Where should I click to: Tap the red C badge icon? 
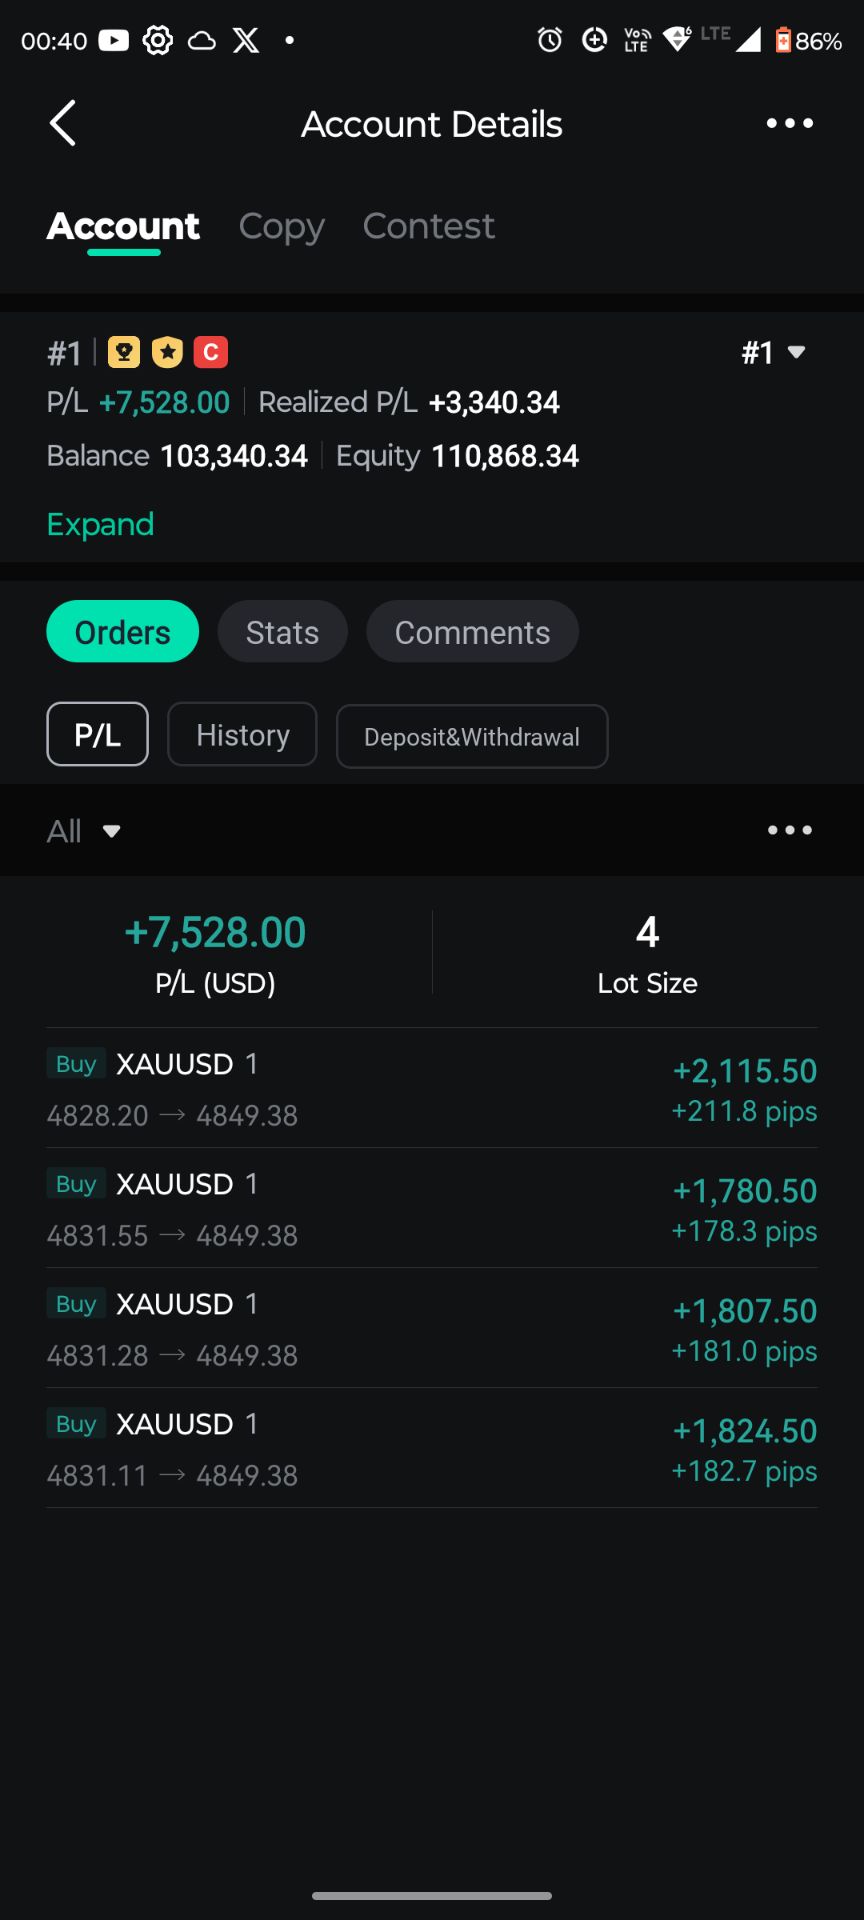pyautogui.click(x=211, y=352)
